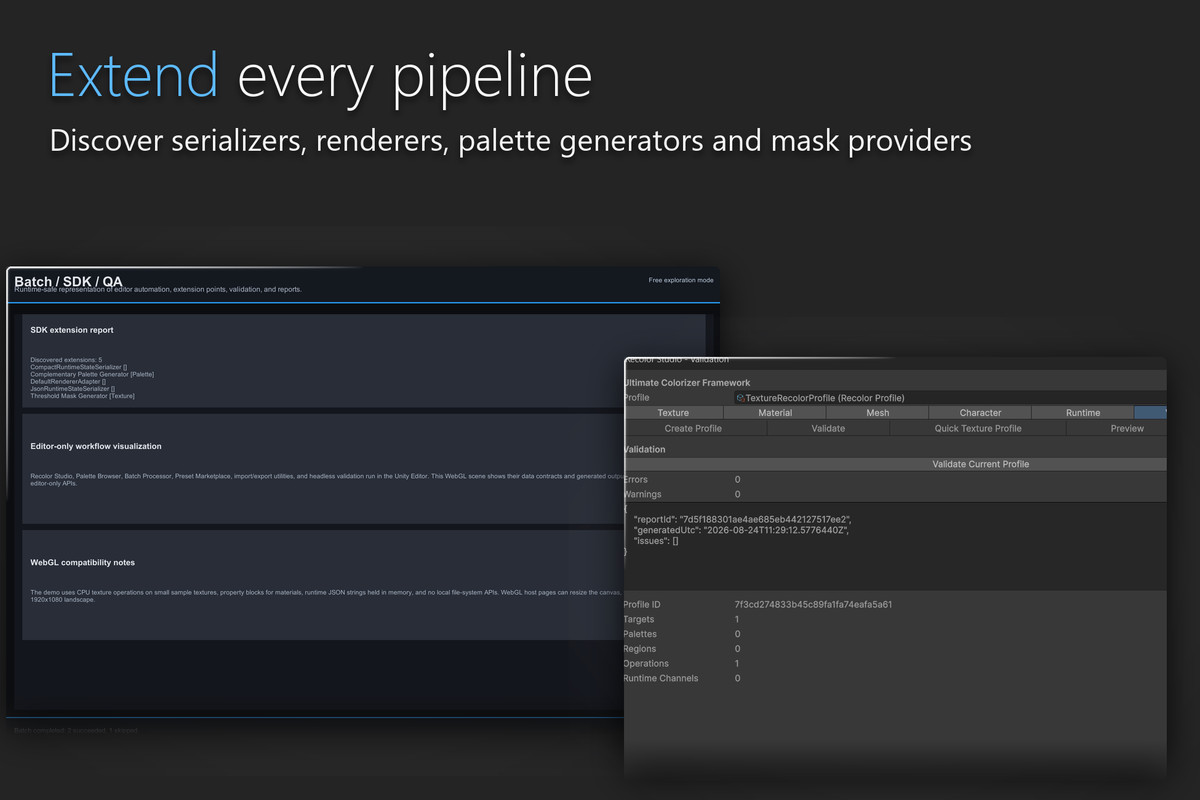Click the Batch / SDK / QA title
The image size is (1200, 800).
tap(68, 282)
